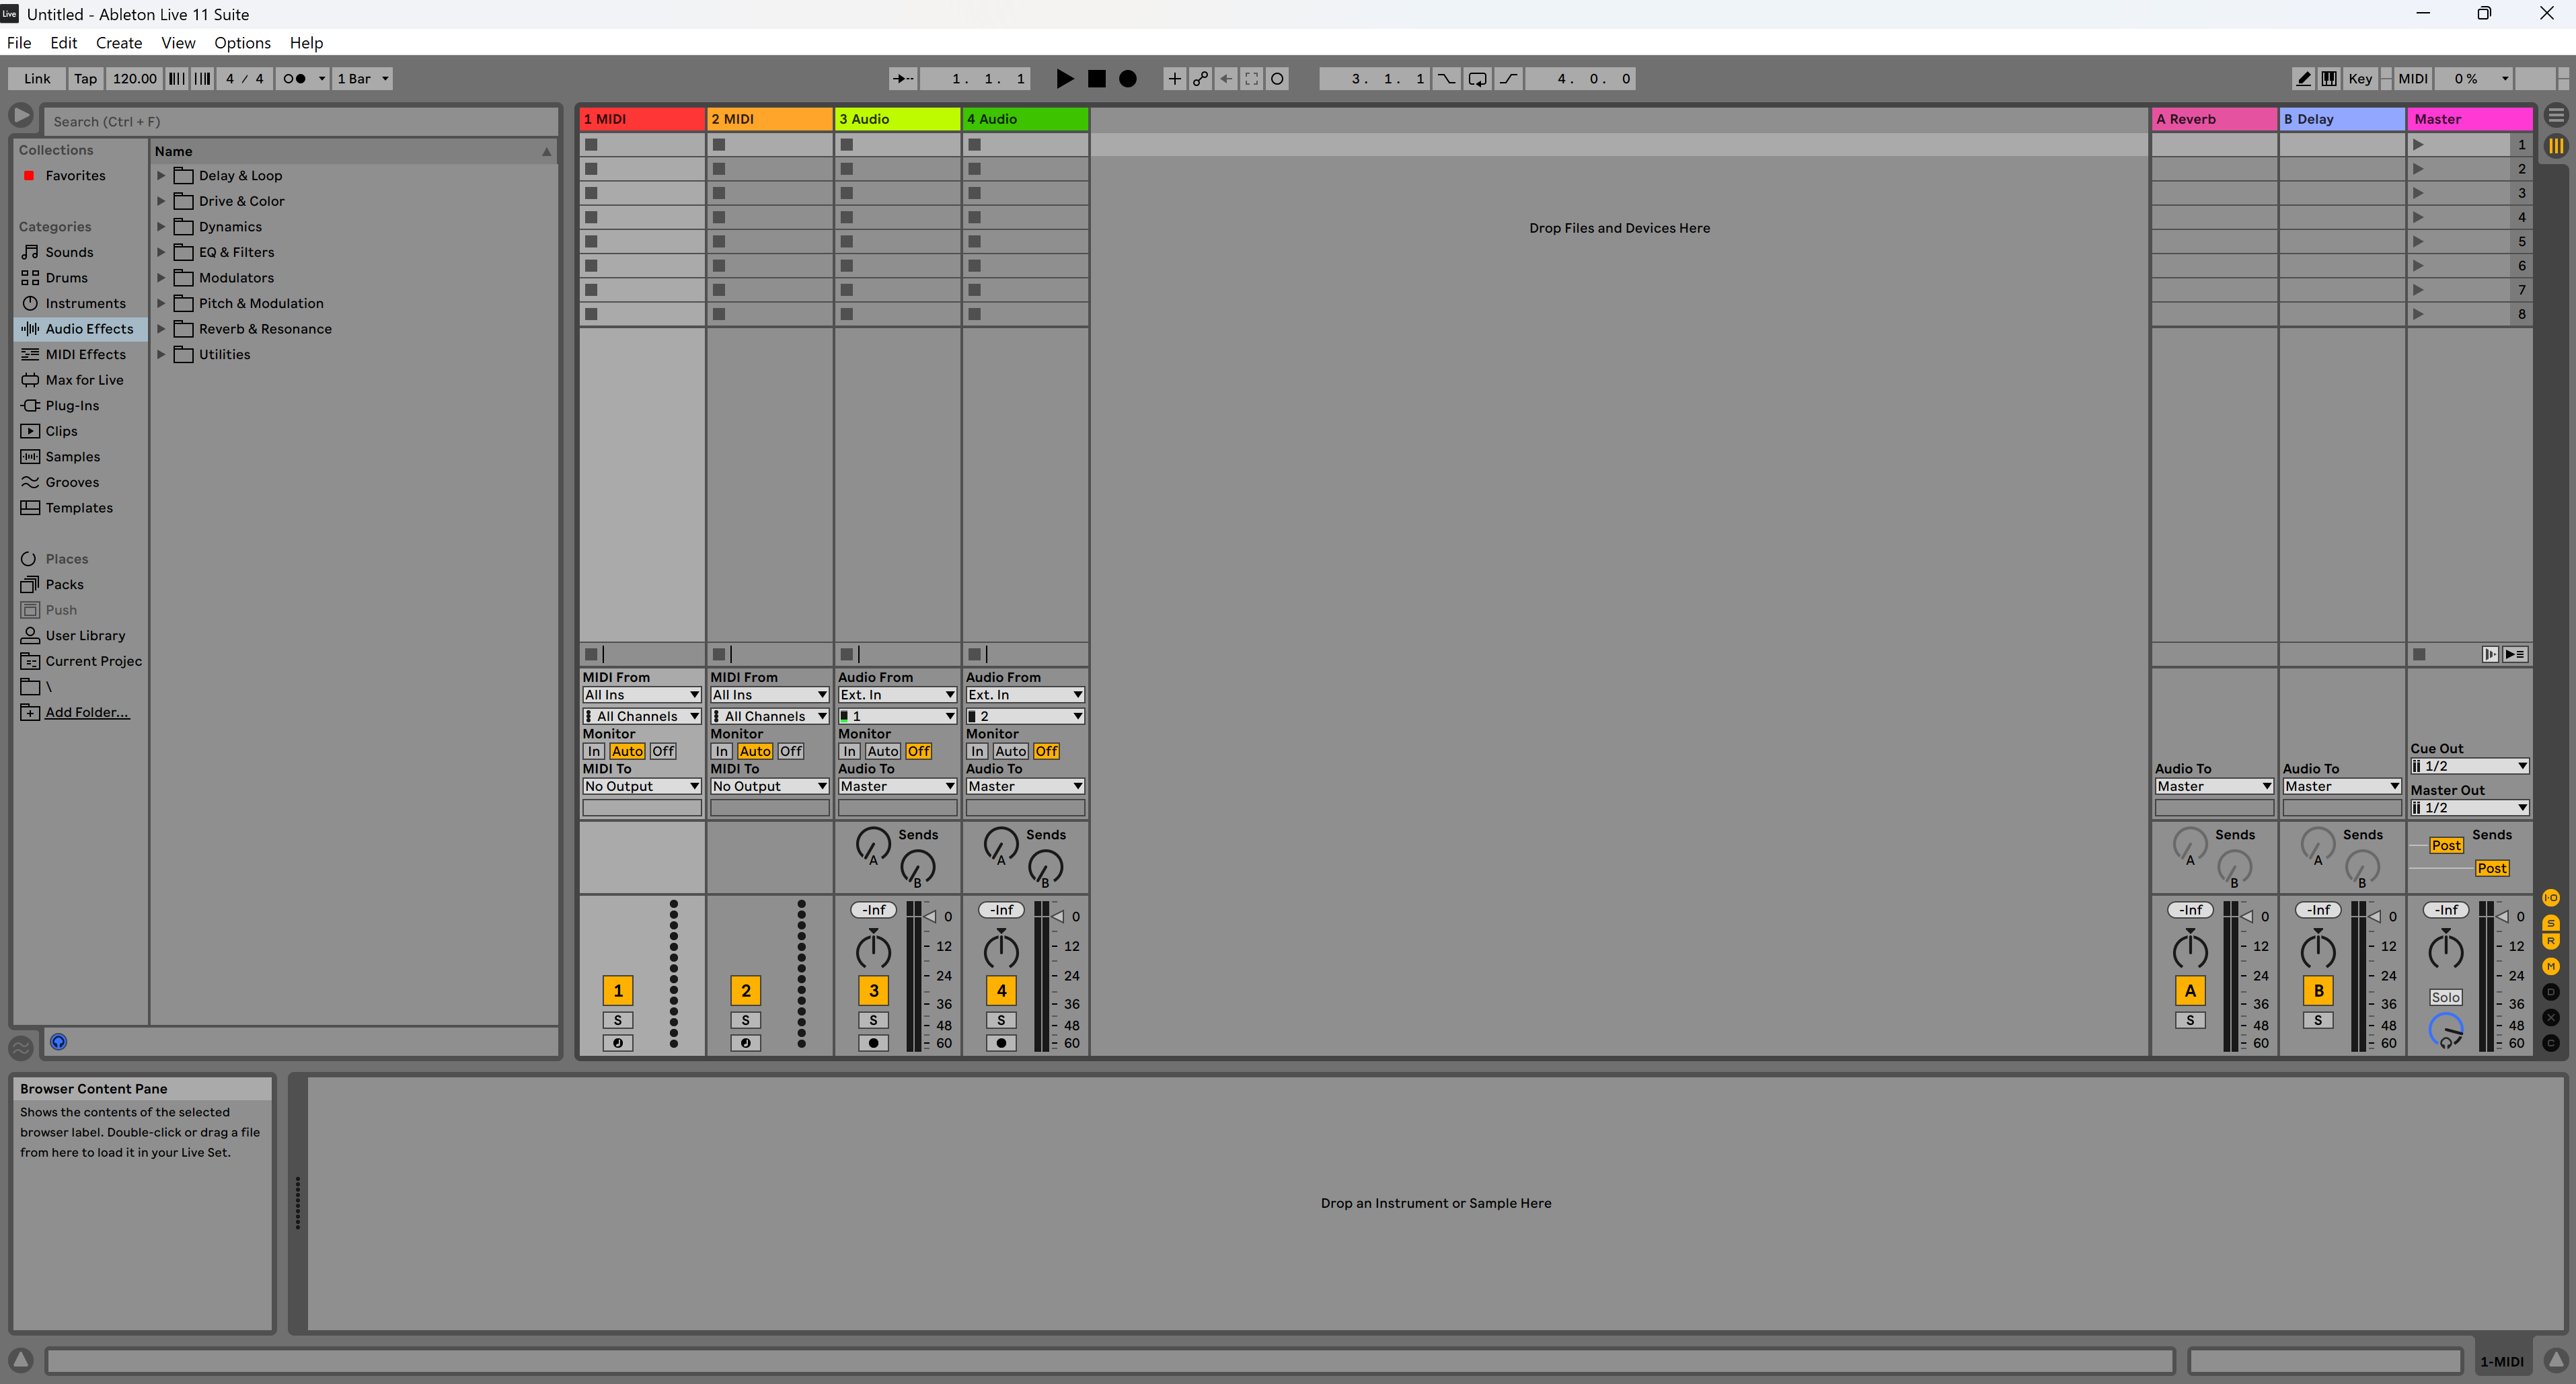Viewport: 2576px width, 1384px height.
Task: Start playback with the Play button
Action: click(1065, 78)
